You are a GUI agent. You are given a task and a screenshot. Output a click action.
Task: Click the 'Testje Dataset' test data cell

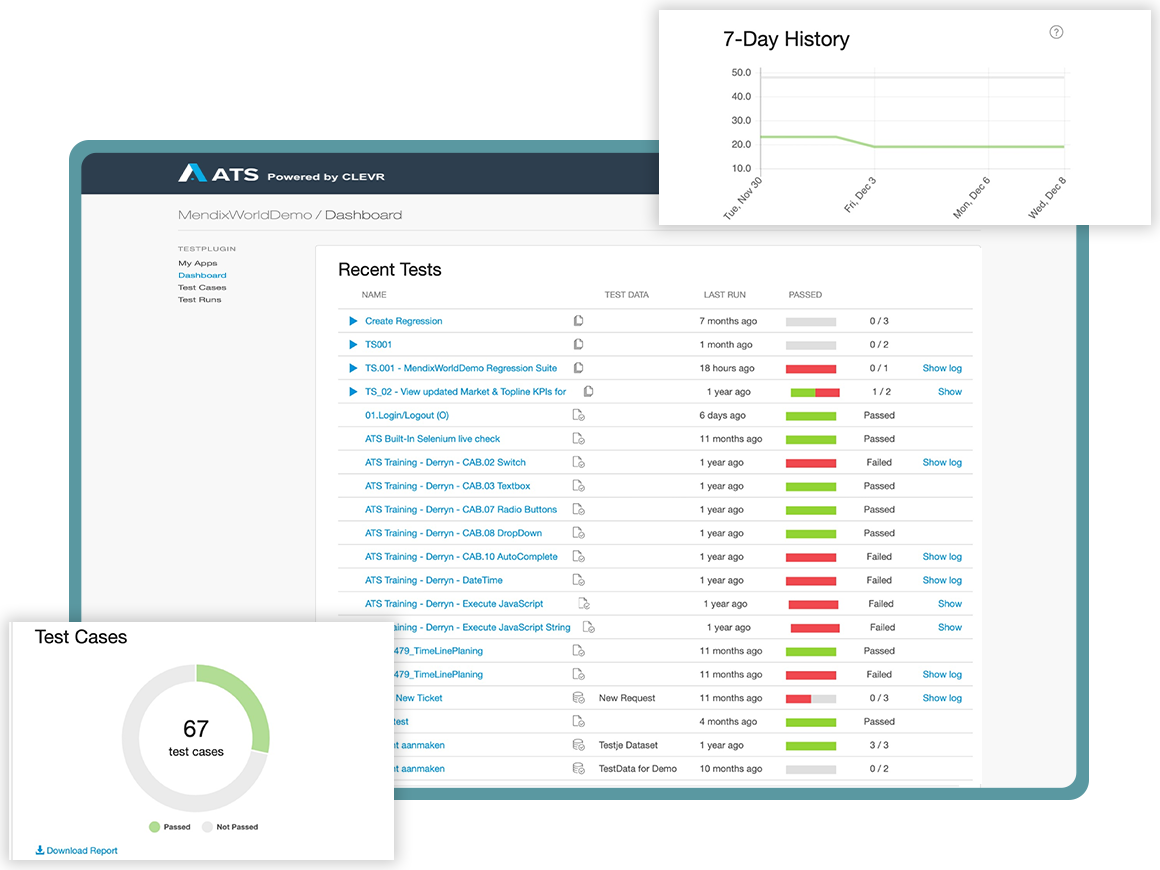point(628,745)
